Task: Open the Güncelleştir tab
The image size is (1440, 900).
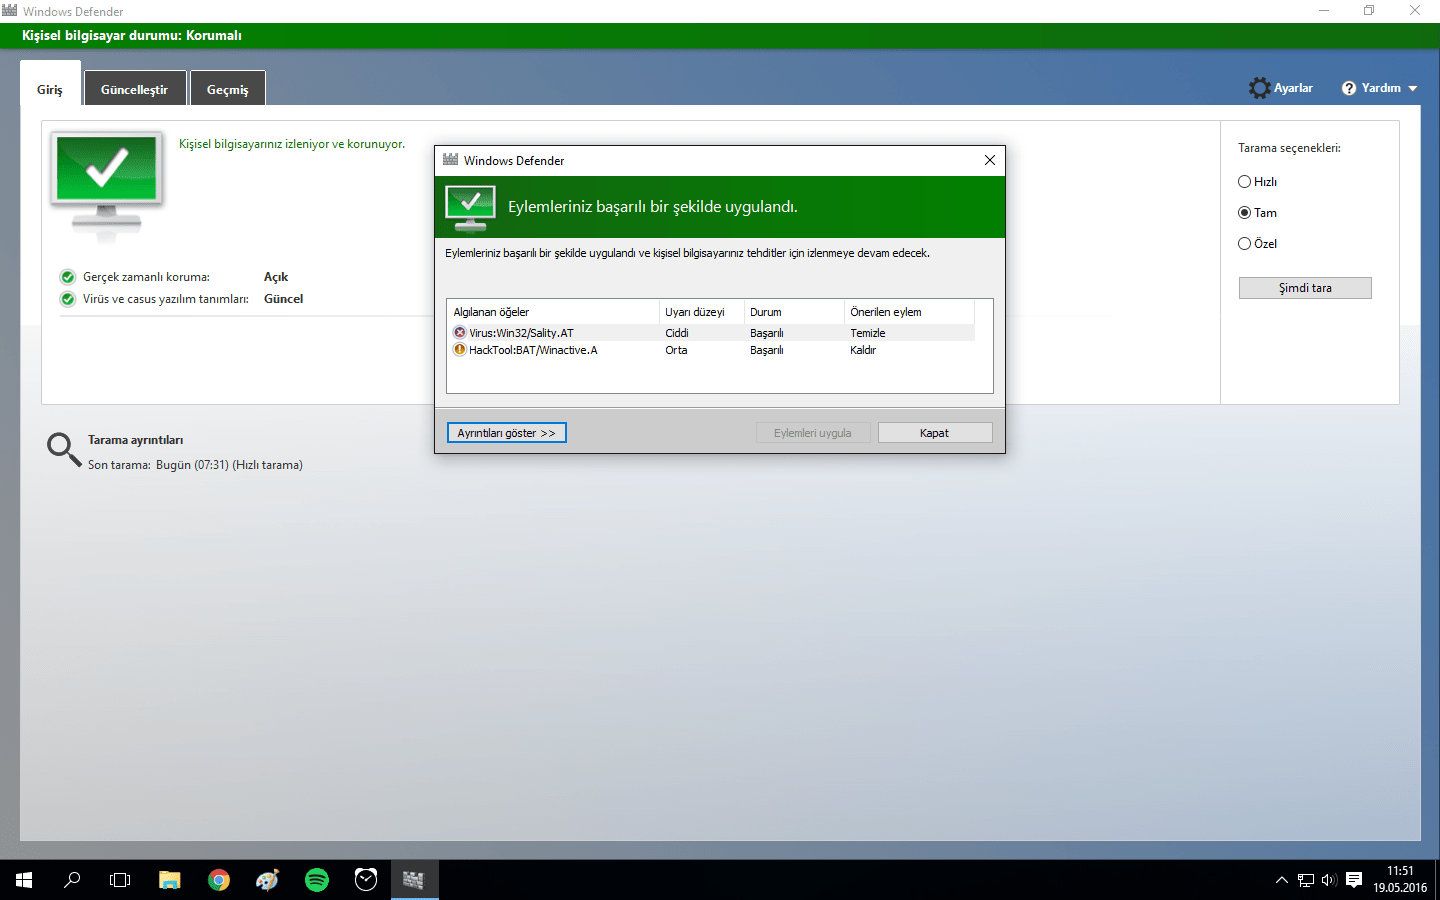Action: click(135, 89)
